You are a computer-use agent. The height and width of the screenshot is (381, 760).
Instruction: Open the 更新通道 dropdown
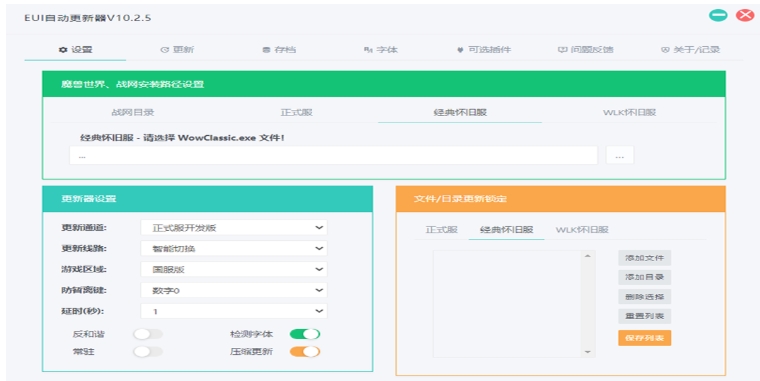coord(234,228)
